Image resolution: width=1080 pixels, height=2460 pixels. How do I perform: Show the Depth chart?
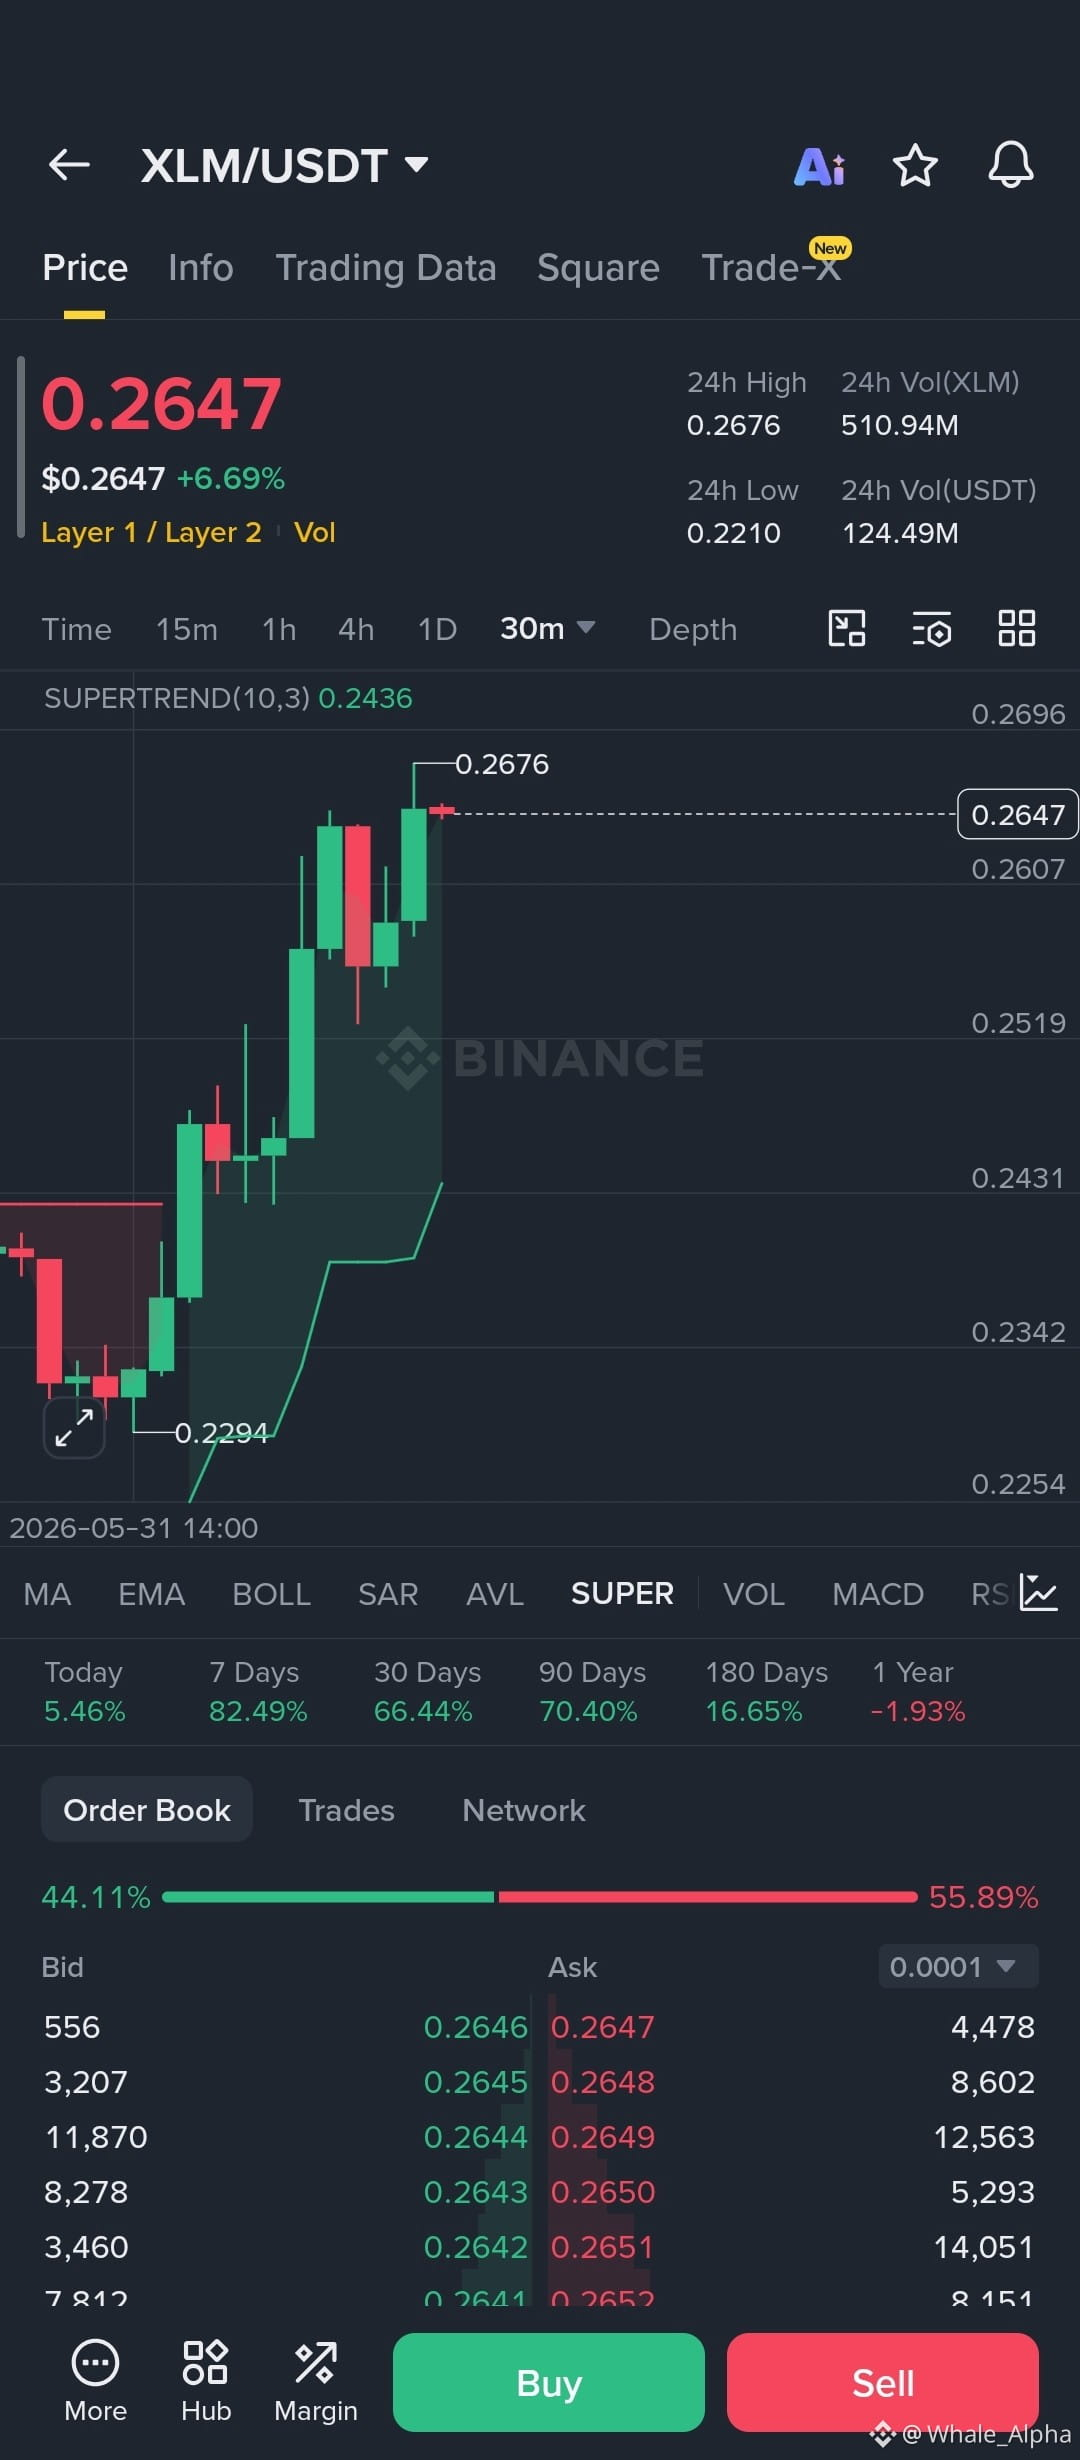pos(693,629)
